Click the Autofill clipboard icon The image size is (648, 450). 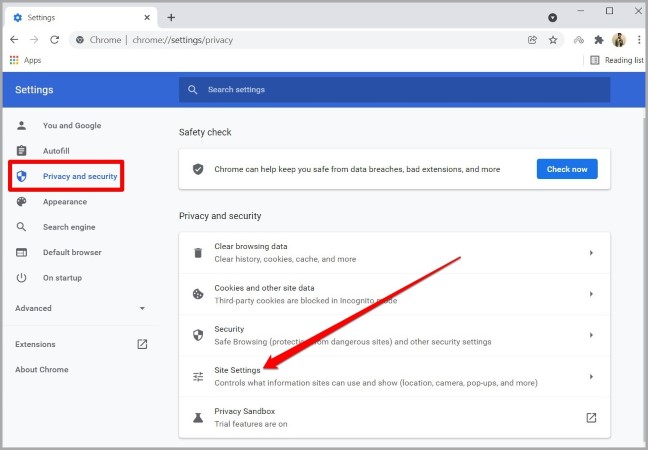pyautogui.click(x=21, y=151)
